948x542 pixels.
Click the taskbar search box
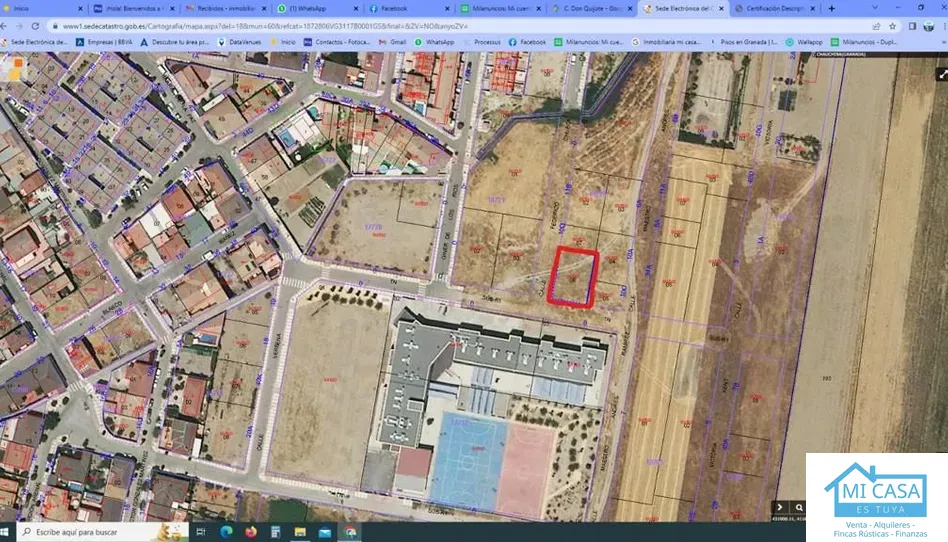click(x=103, y=532)
